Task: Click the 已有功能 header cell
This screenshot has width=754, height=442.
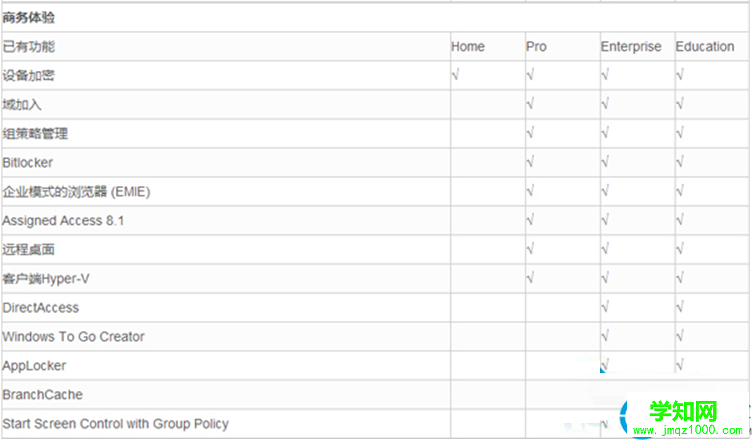Action: tap(29, 47)
